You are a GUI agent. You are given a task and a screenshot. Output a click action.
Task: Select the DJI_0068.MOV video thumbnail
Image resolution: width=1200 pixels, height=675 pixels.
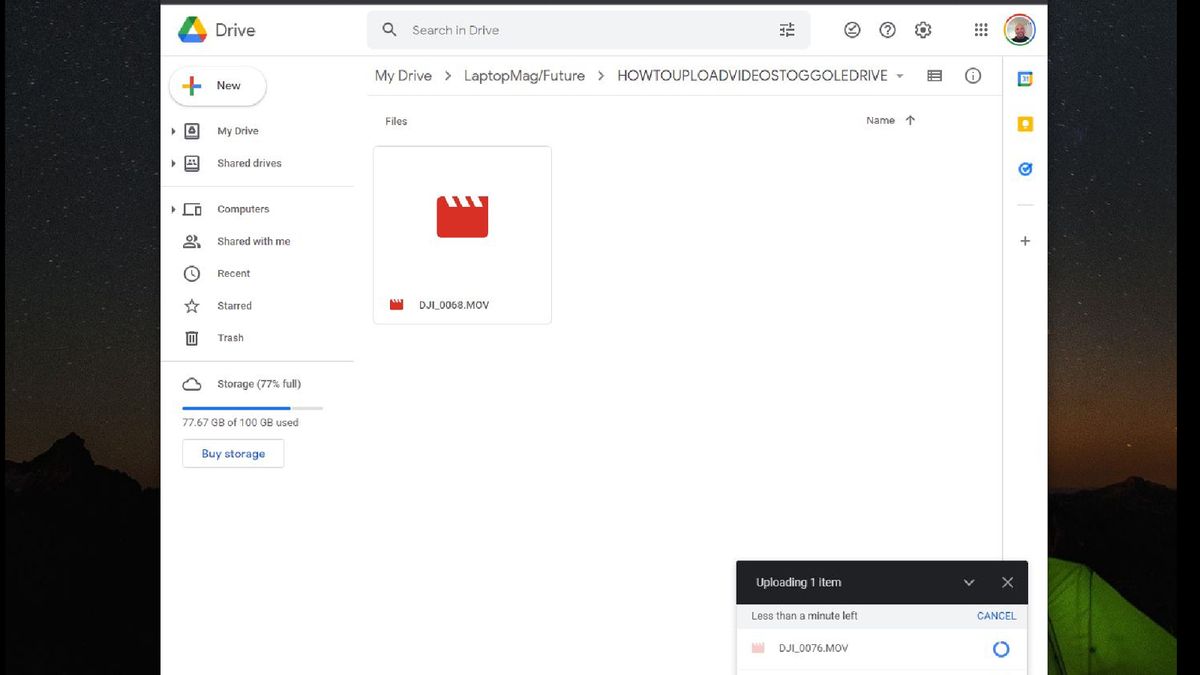(x=462, y=215)
